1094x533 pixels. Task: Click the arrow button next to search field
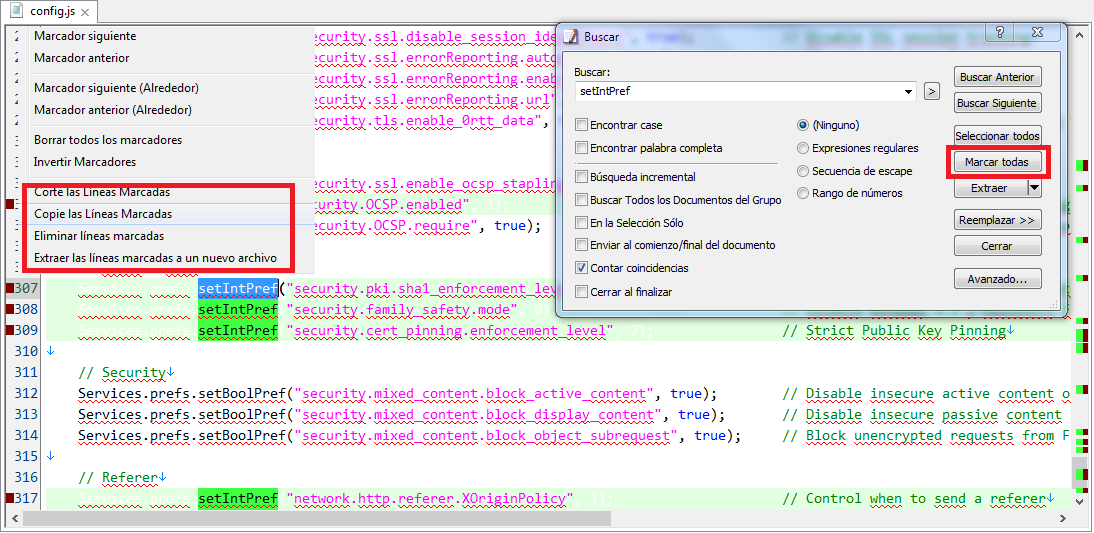931,91
